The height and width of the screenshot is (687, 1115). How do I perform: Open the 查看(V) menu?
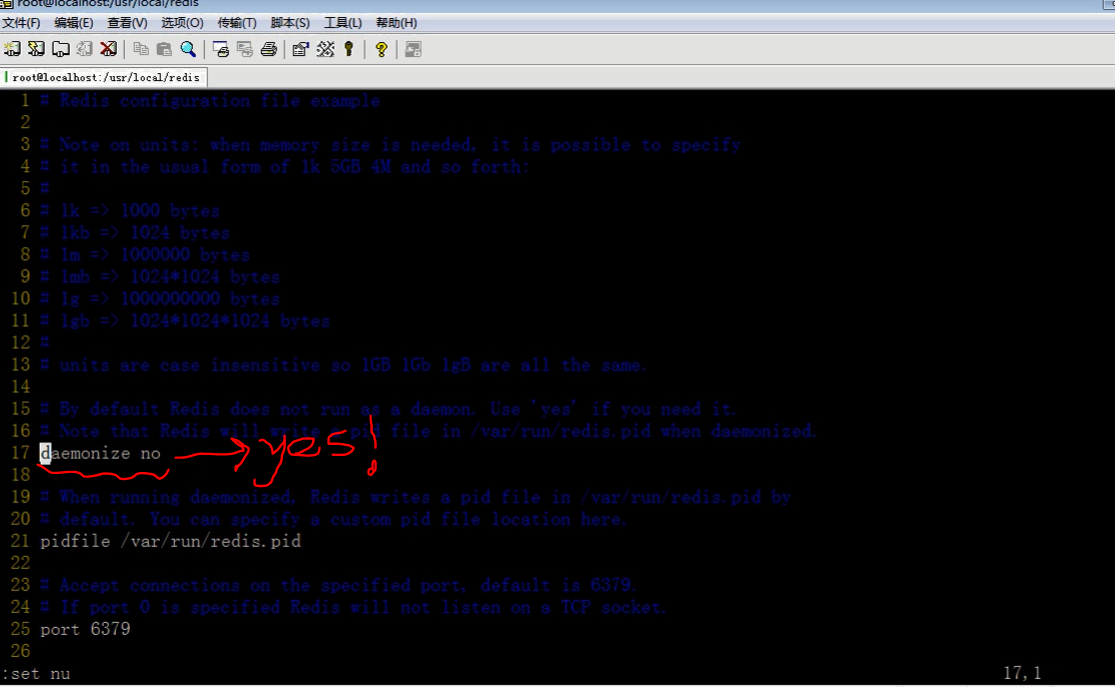(127, 23)
